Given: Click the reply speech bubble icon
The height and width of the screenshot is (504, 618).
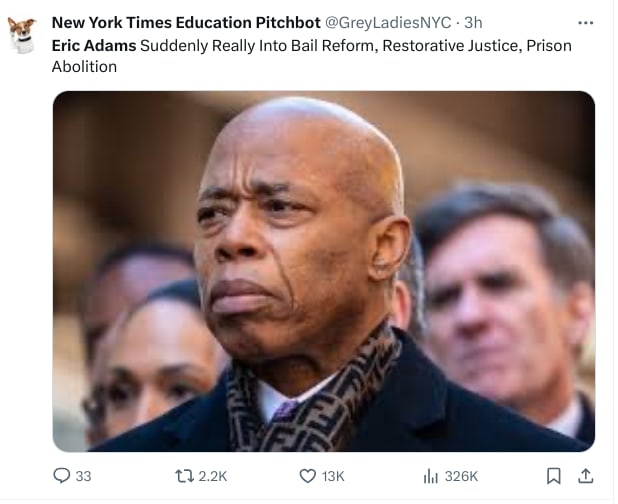Looking at the screenshot, I should coord(61,476).
